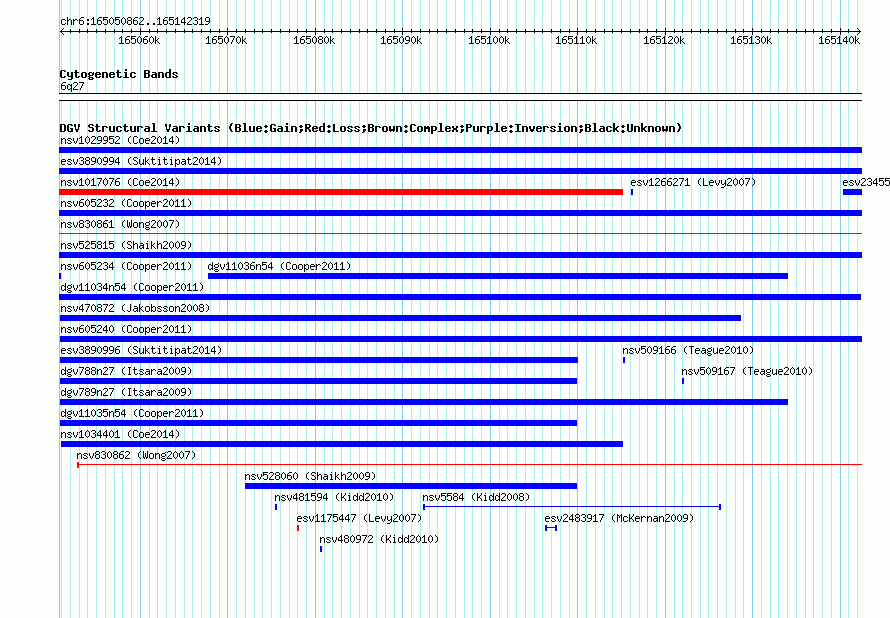Click the nsv605240 (Cooper2011) label

point(126,329)
